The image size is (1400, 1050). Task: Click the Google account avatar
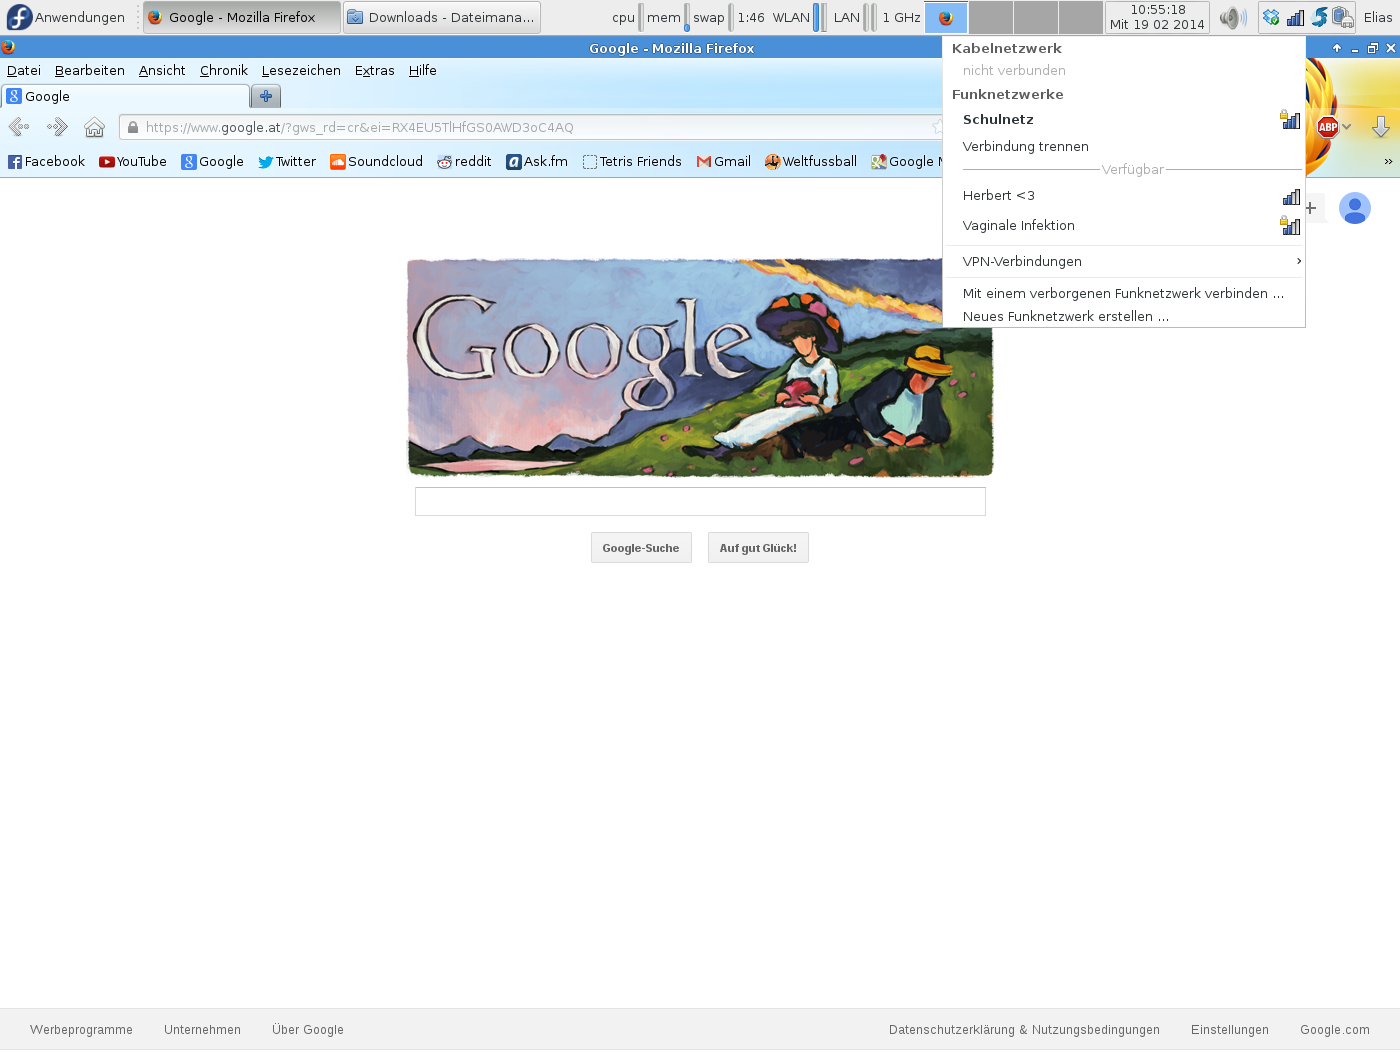click(x=1354, y=208)
